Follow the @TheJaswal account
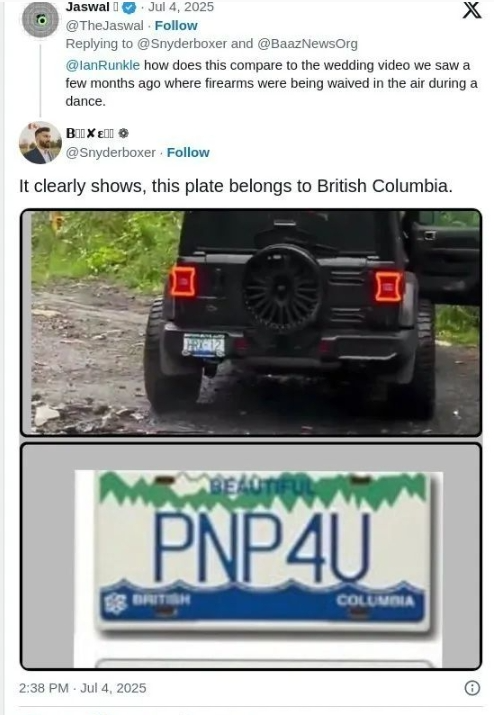The height and width of the screenshot is (715, 494). 176,26
